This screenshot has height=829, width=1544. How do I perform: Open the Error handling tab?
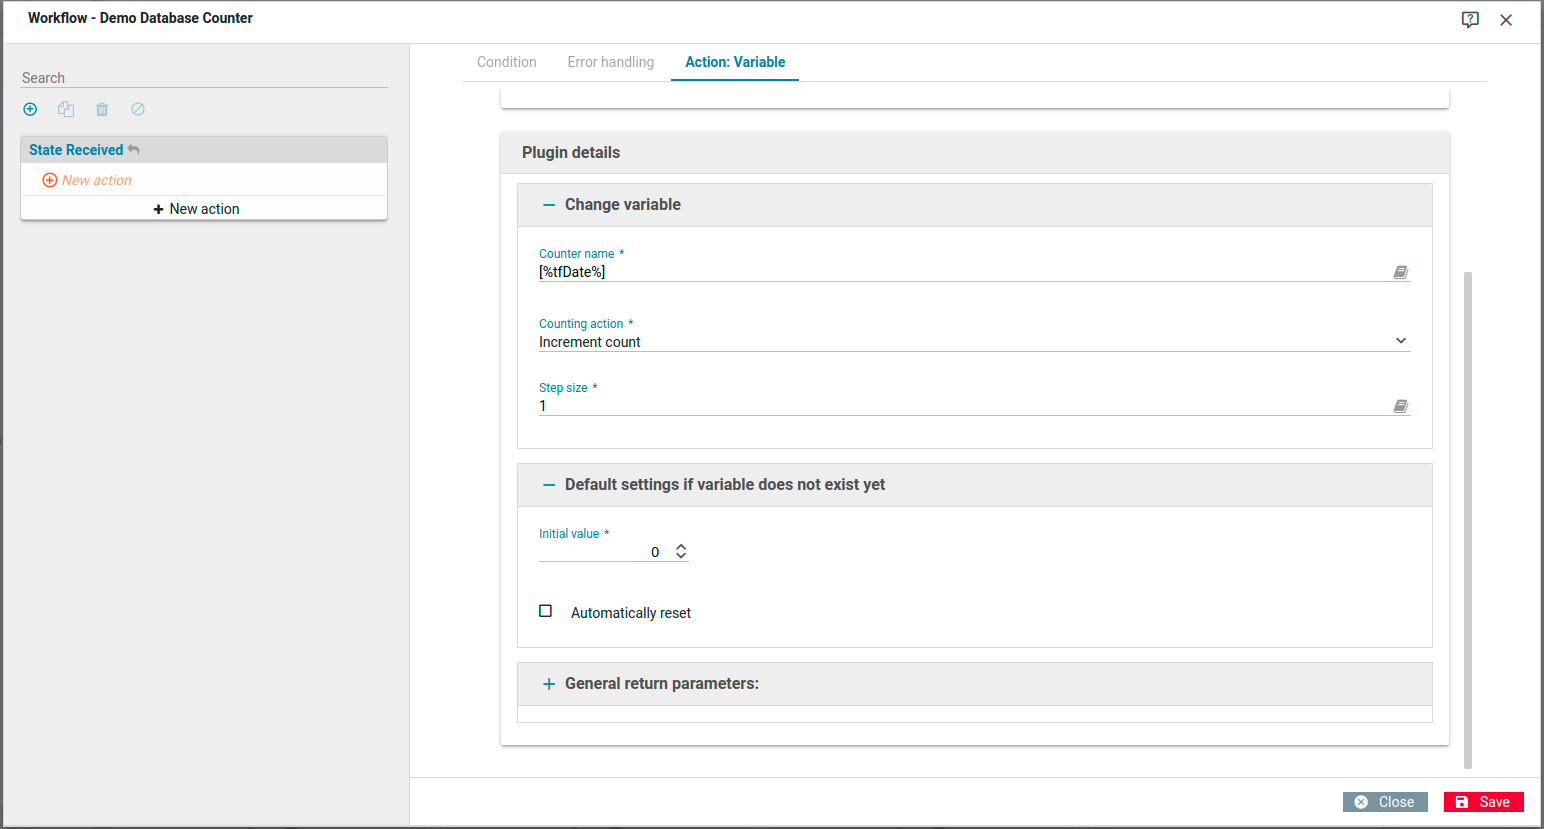click(x=610, y=62)
